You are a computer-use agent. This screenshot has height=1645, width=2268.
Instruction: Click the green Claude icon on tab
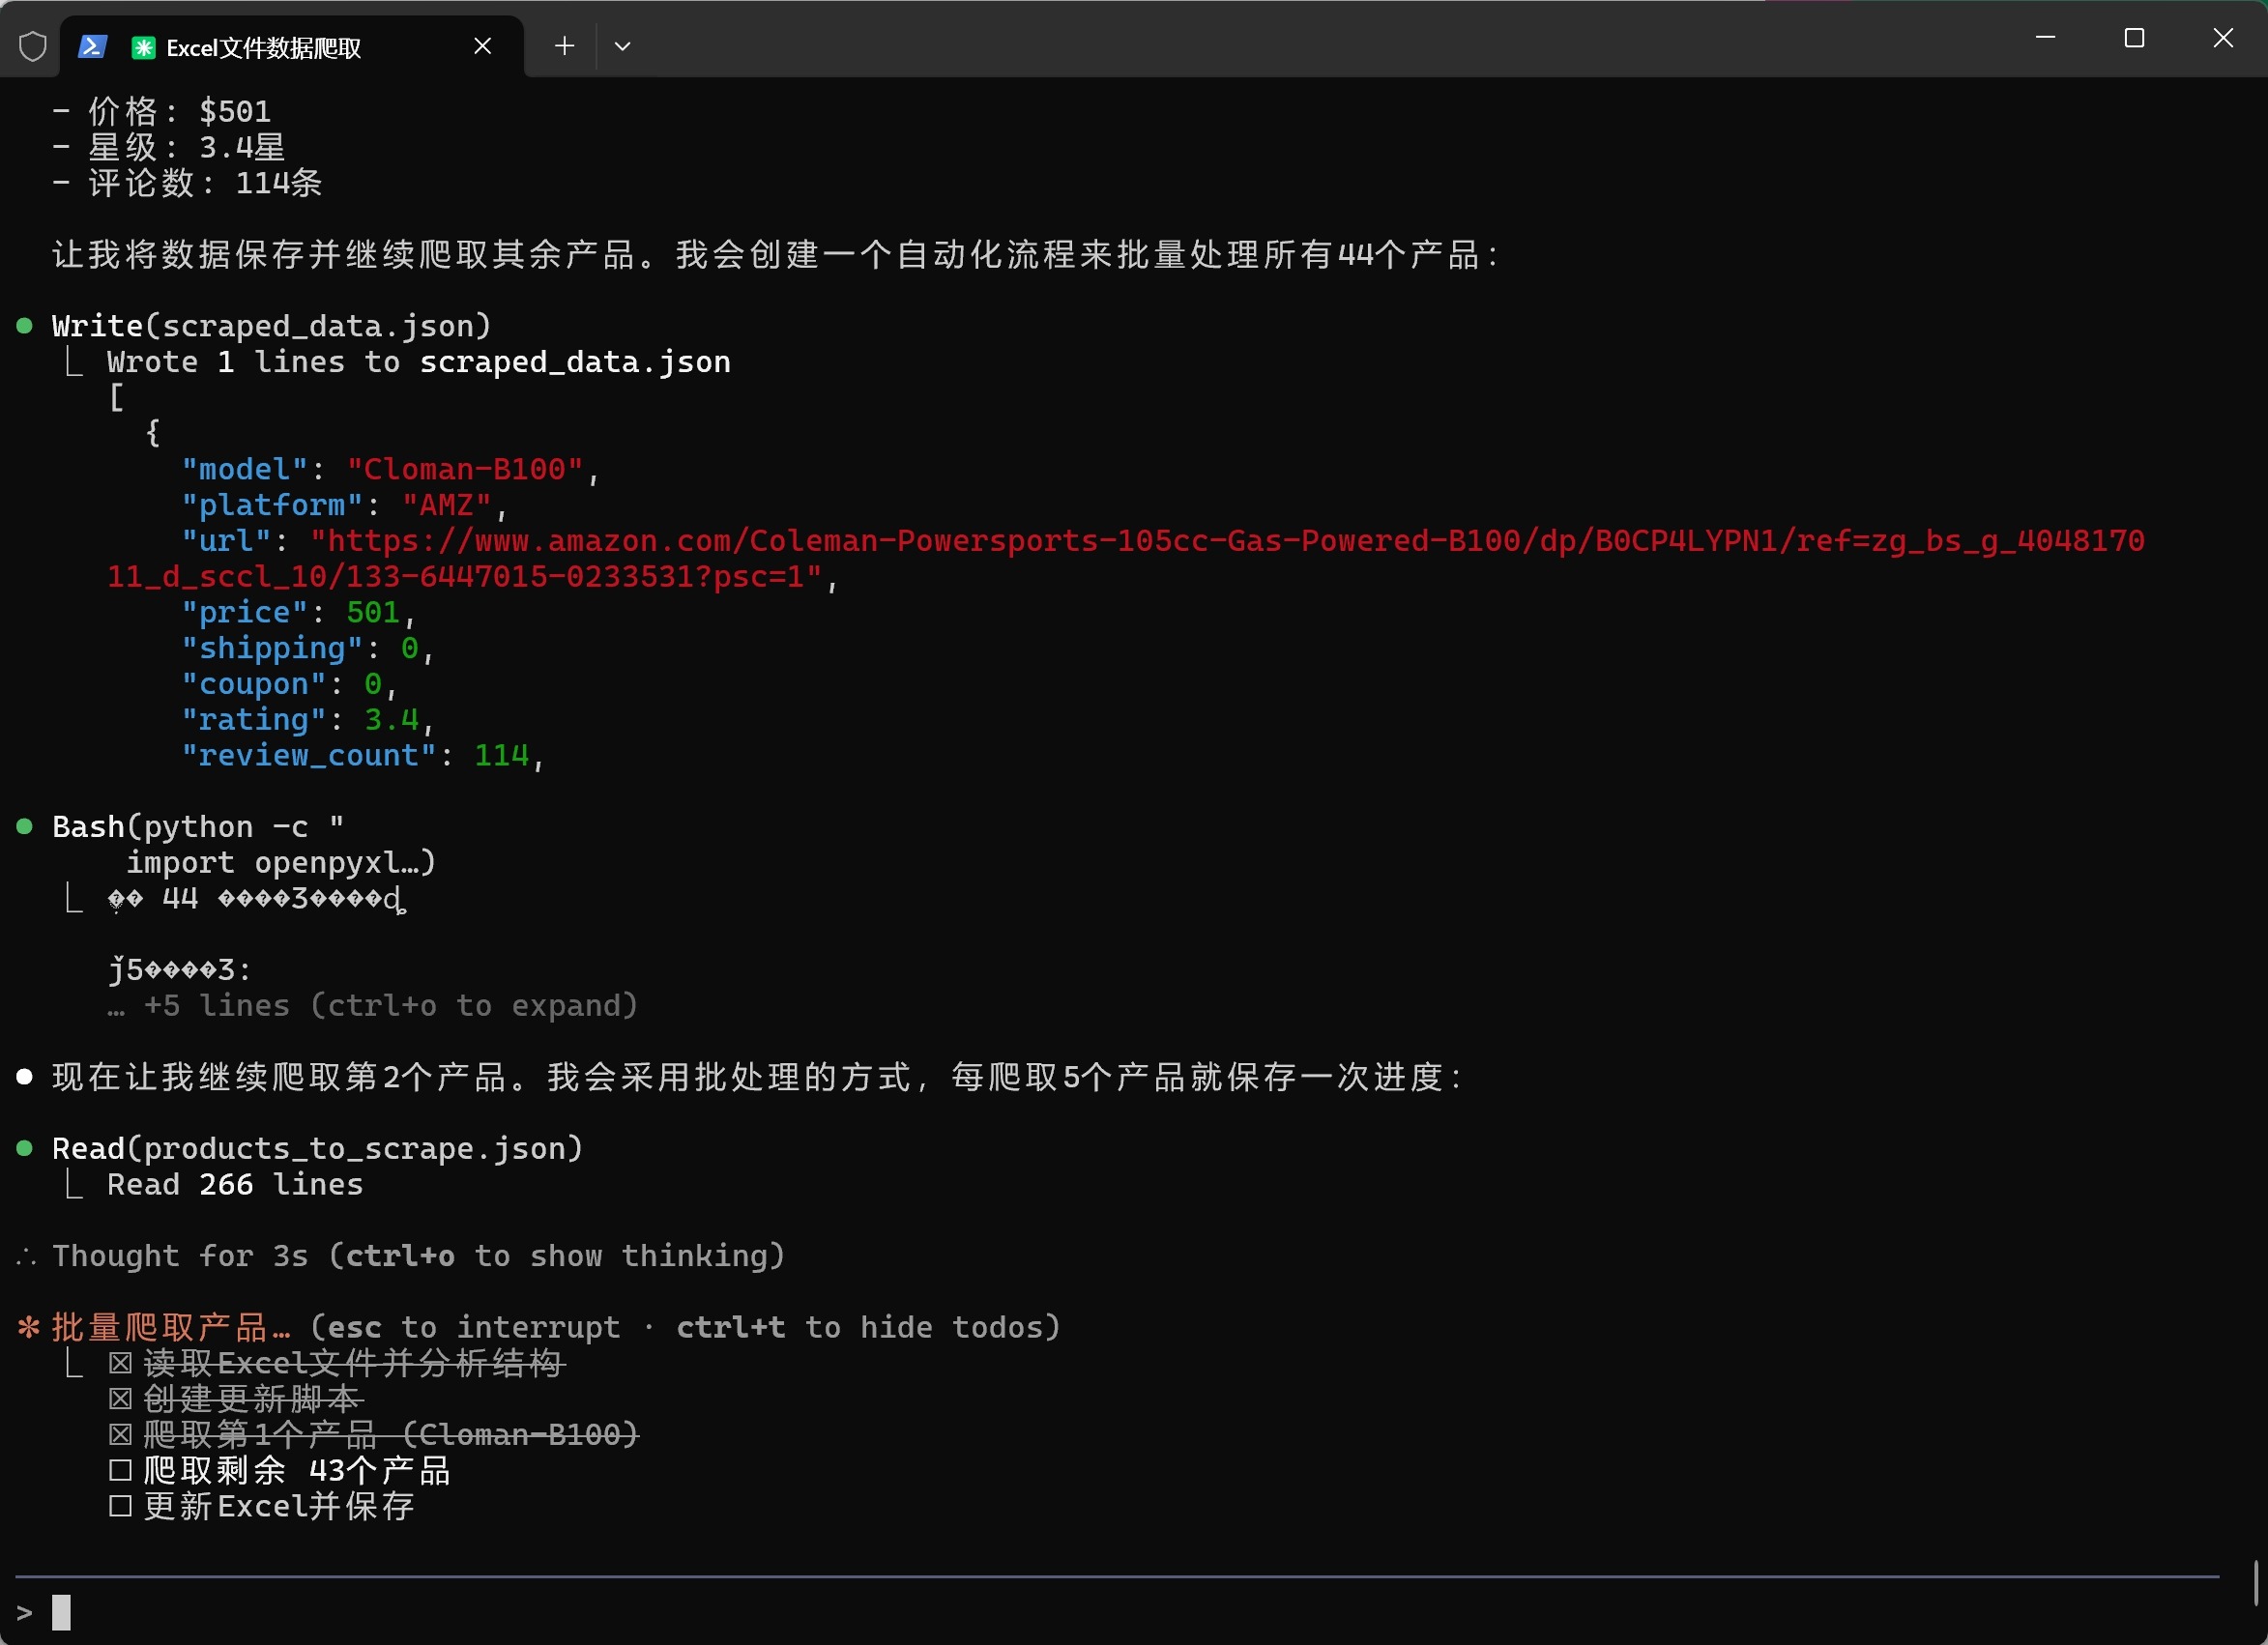tap(144, 47)
